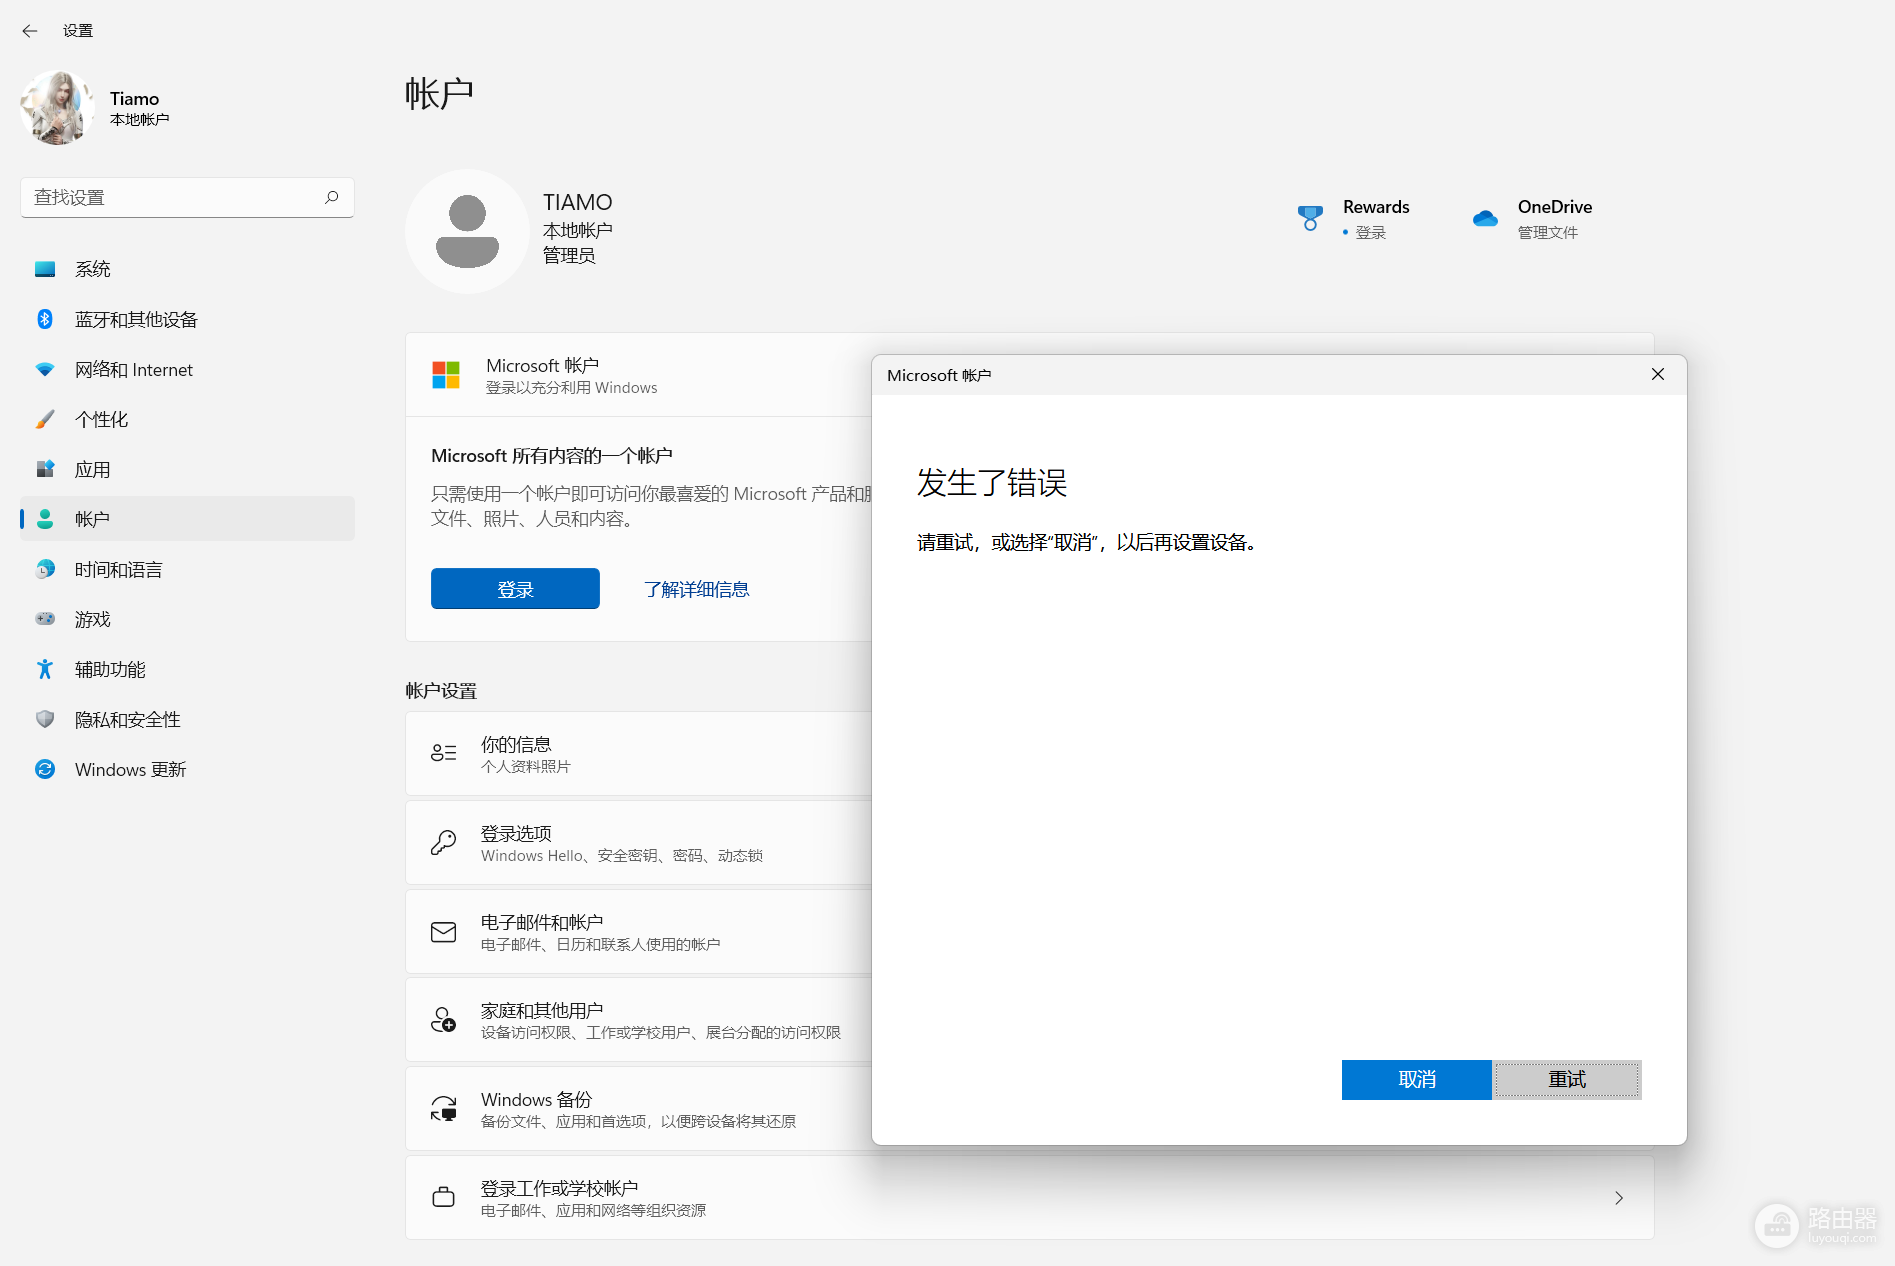Screen dimensions: 1895x1266
Task: Open 应用 settings
Action: click(x=187, y=469)
